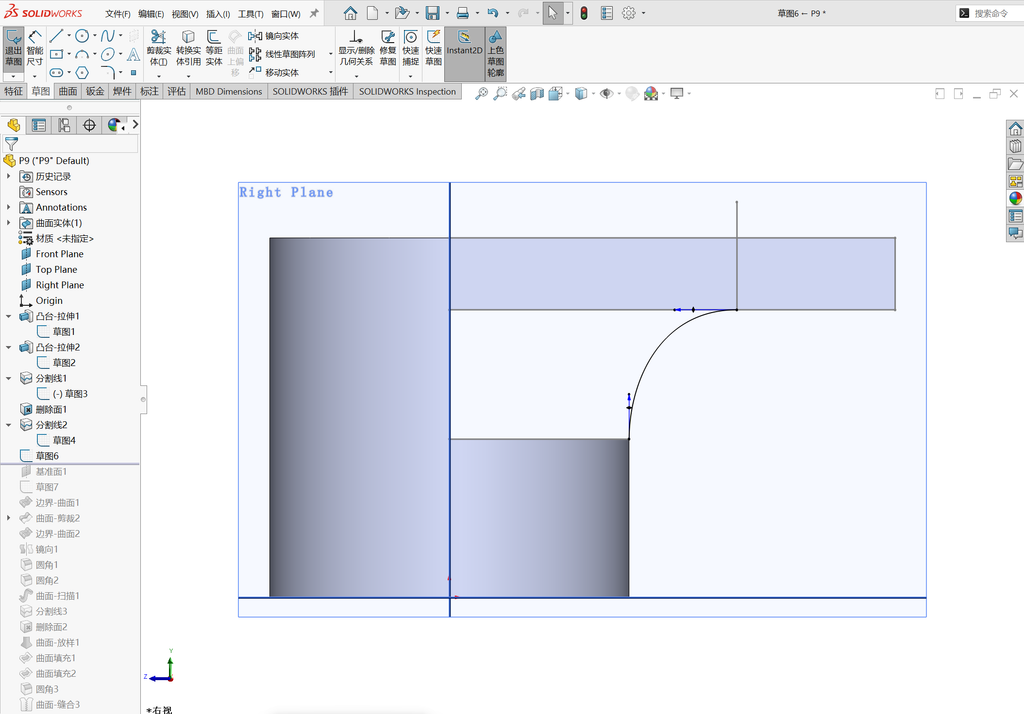Image resolution: width=1024 pixels, height=714 pixels.
Task: Collapse the 凸台-拉伸1 feature node
Action: click(8, 316)
